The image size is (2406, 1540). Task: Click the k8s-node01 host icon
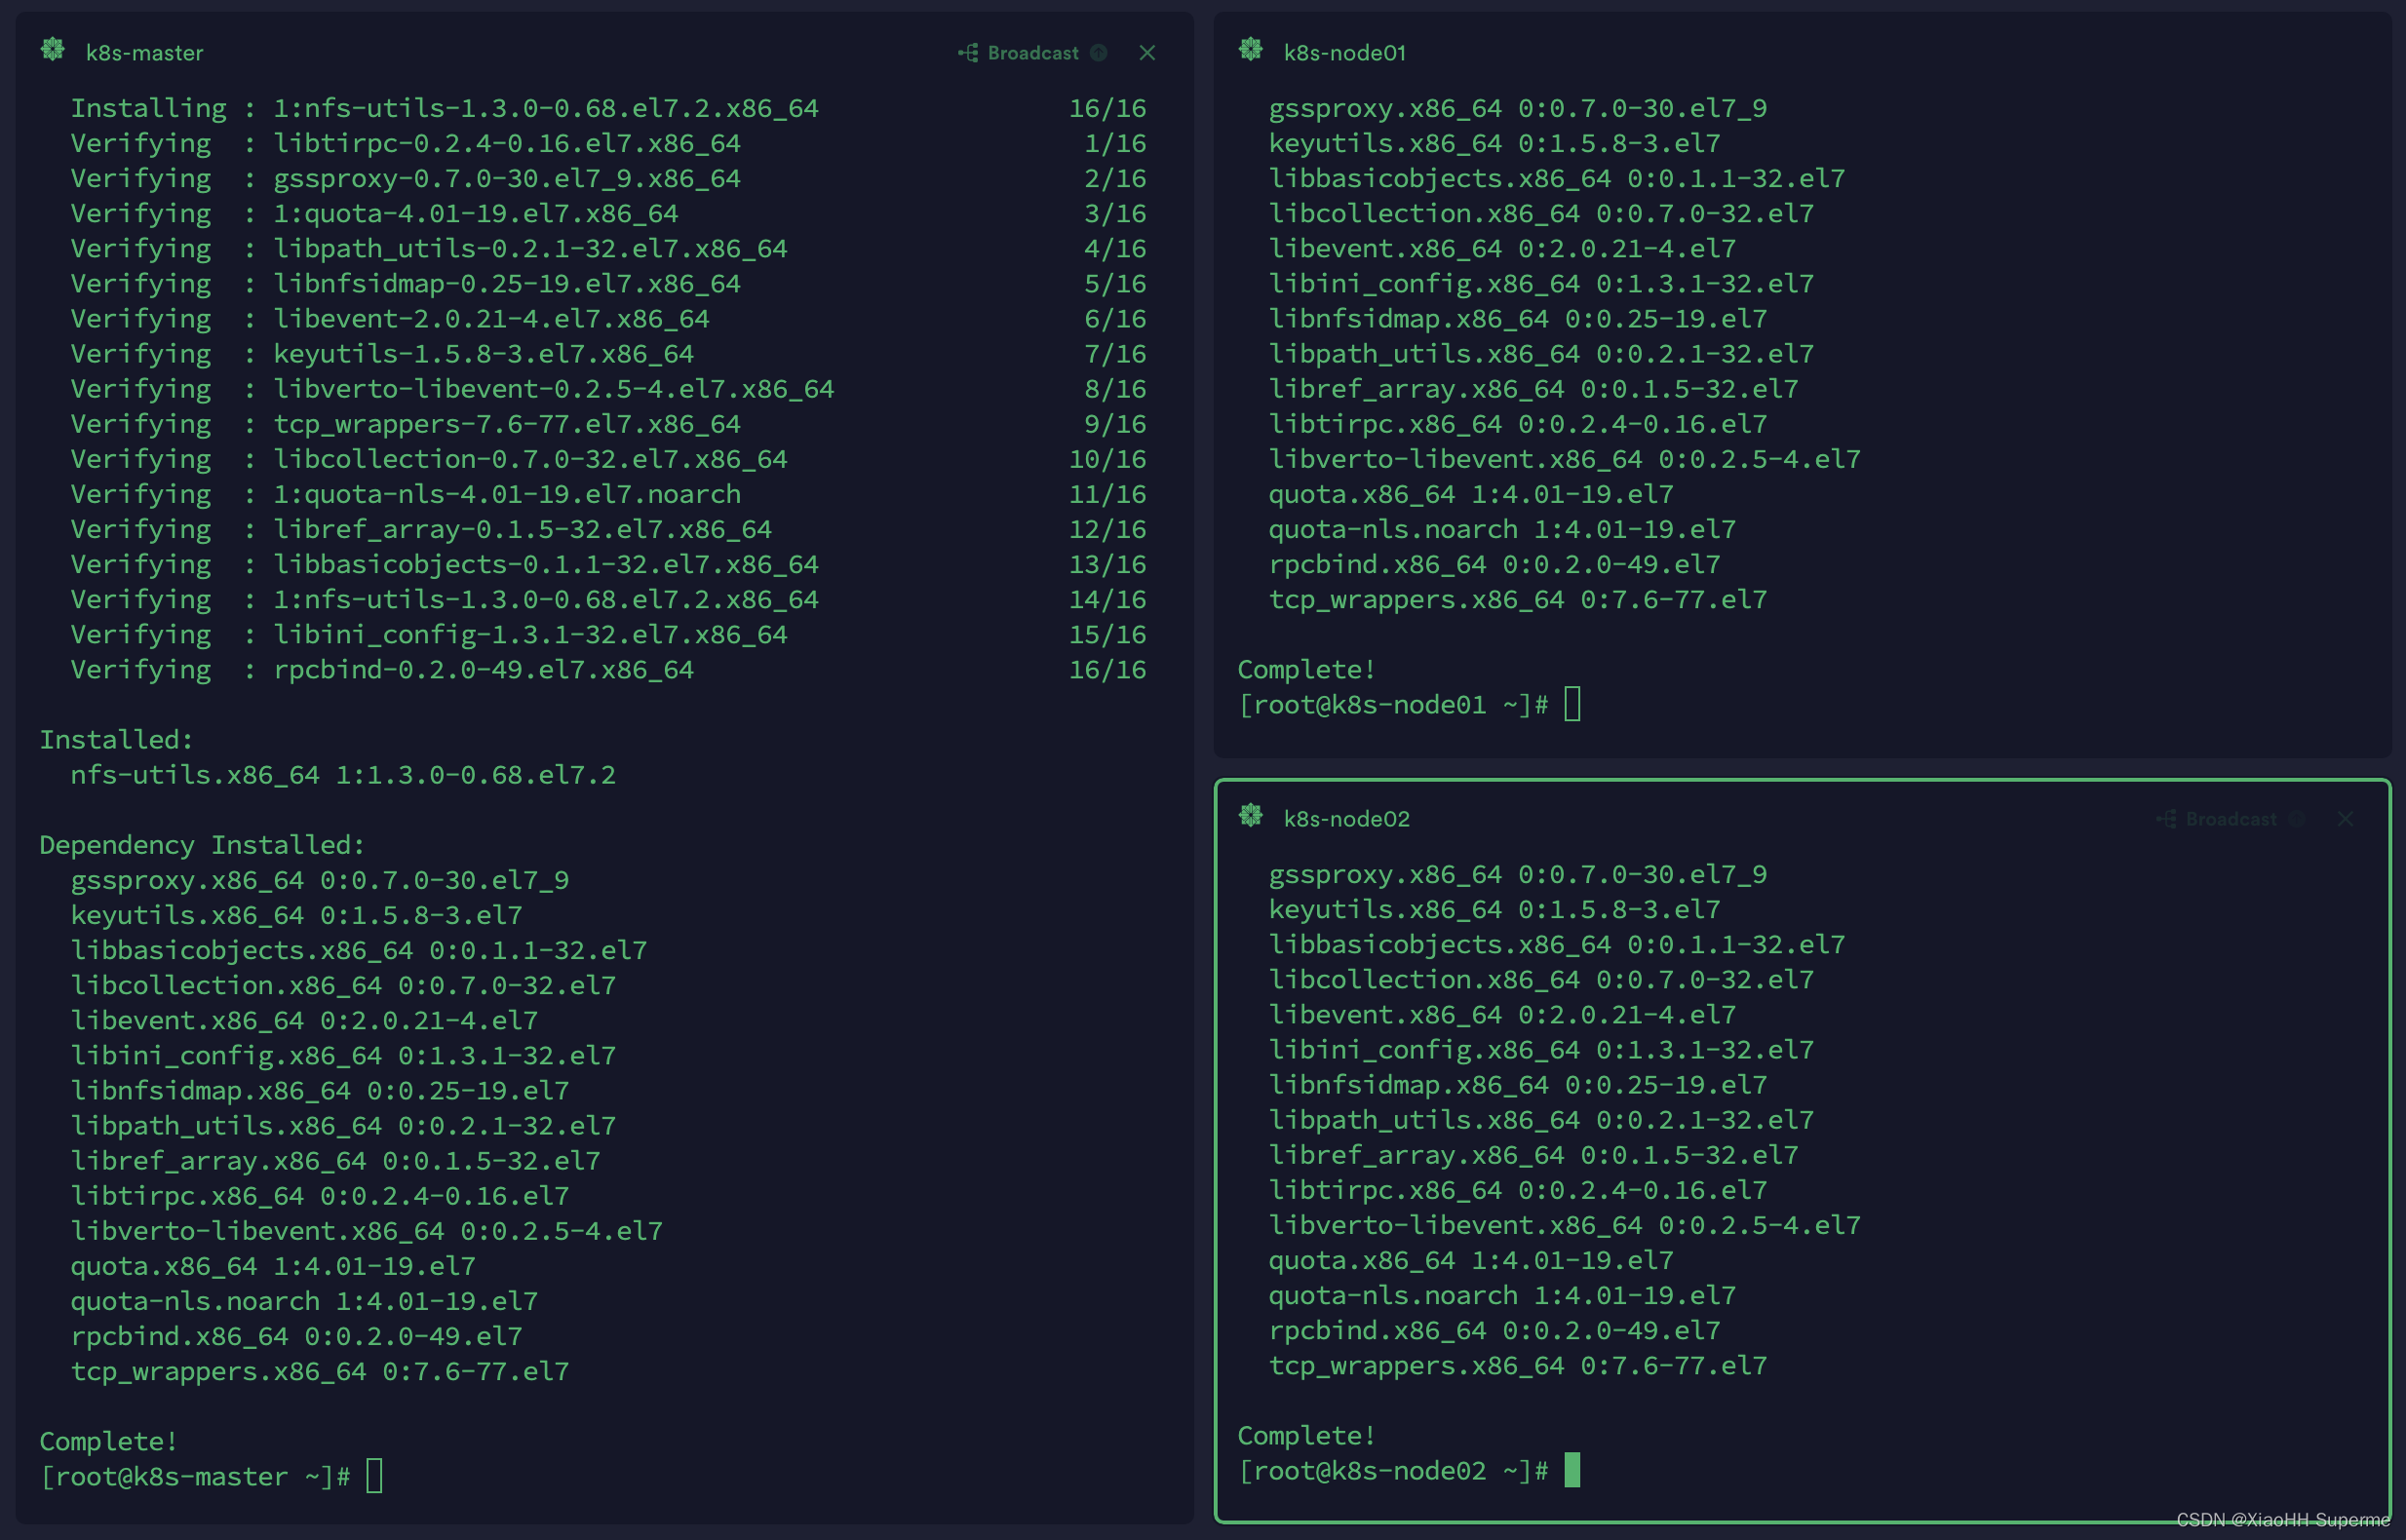(1251, 49)
